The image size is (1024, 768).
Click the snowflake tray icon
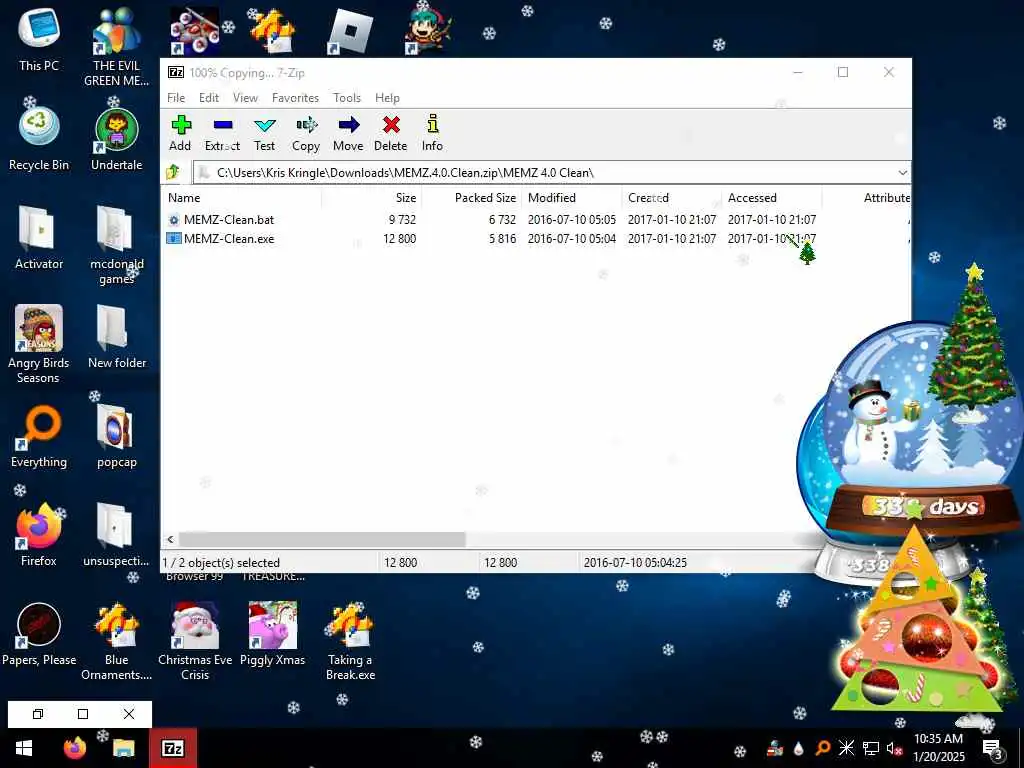point(846,748)
